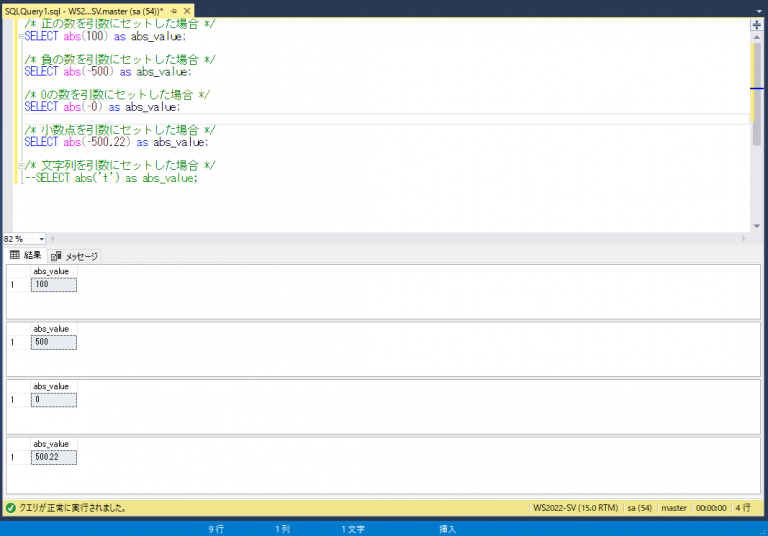Click the split editor plus icon
Image resolution: width=768 pixels, height=536 pixels.
coord(757,25)
